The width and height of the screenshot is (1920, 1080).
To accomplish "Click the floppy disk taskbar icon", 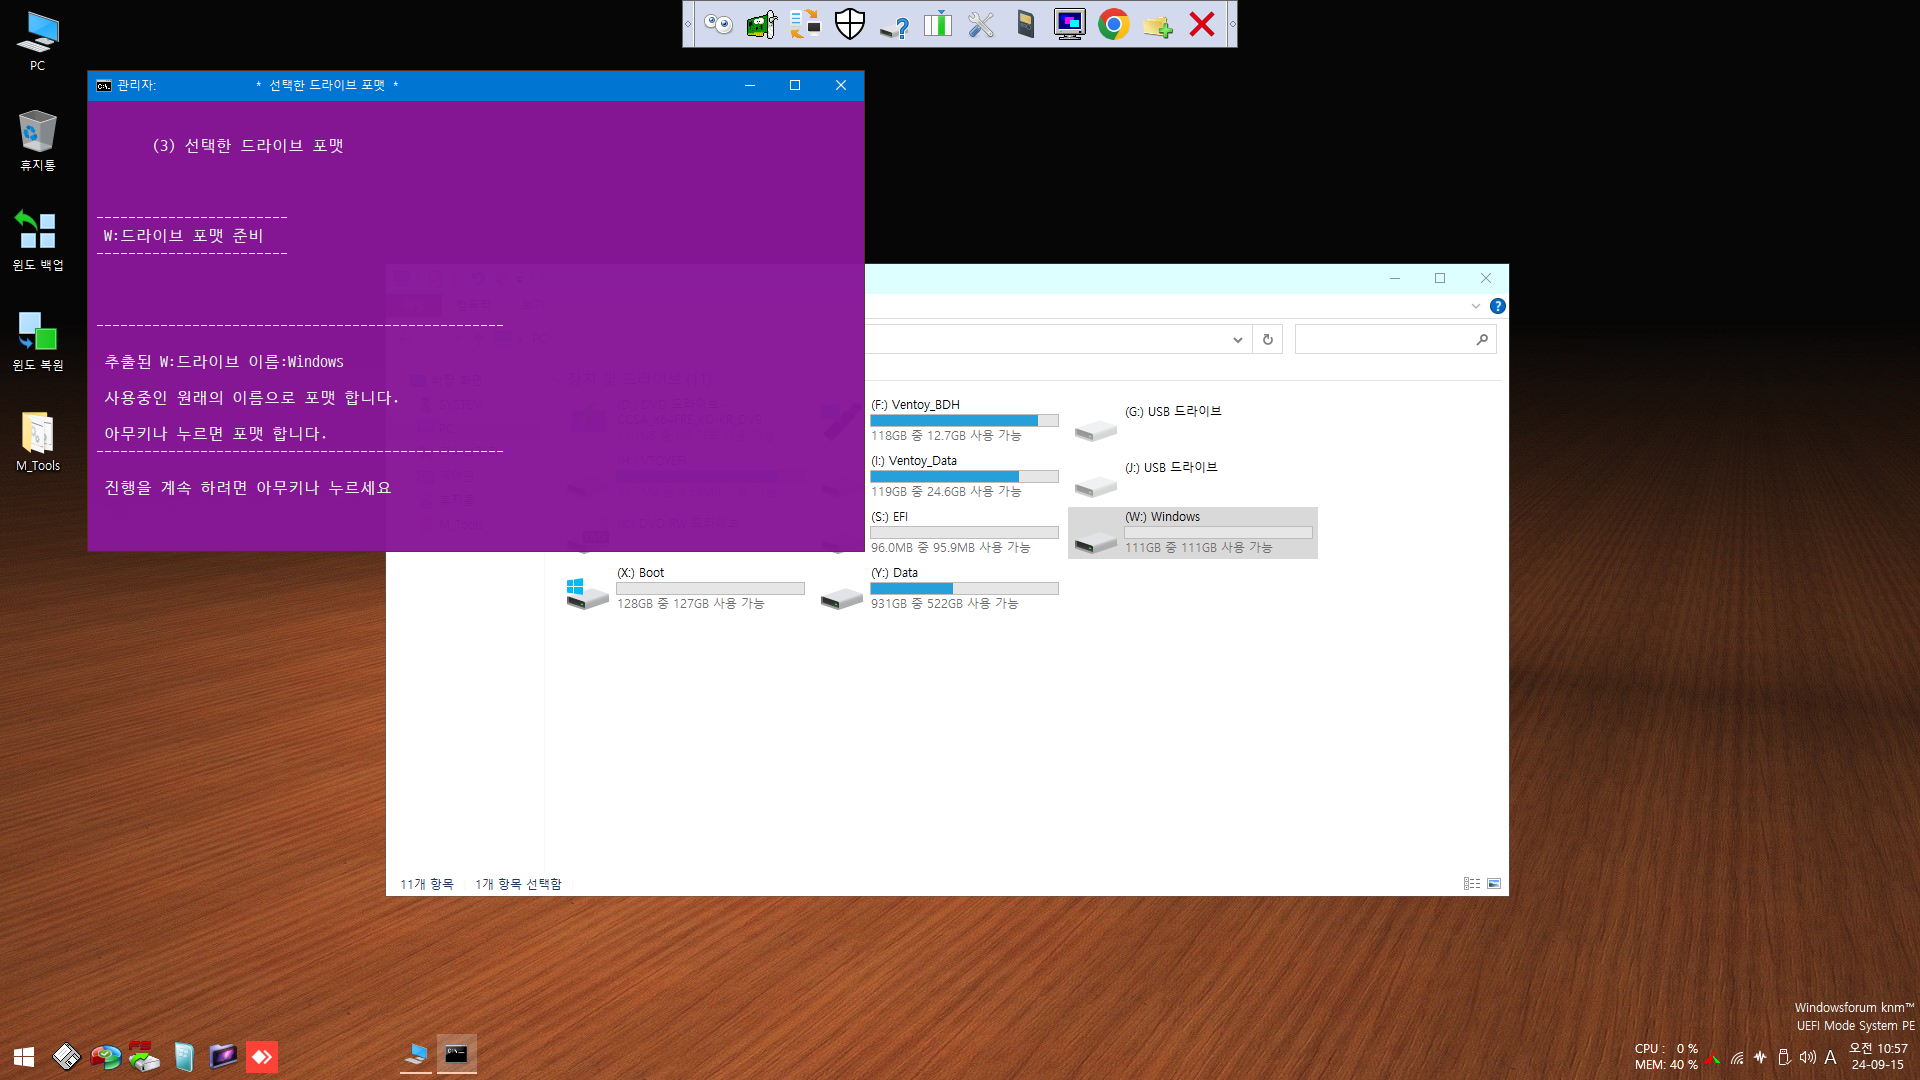I will point(66,1057).
